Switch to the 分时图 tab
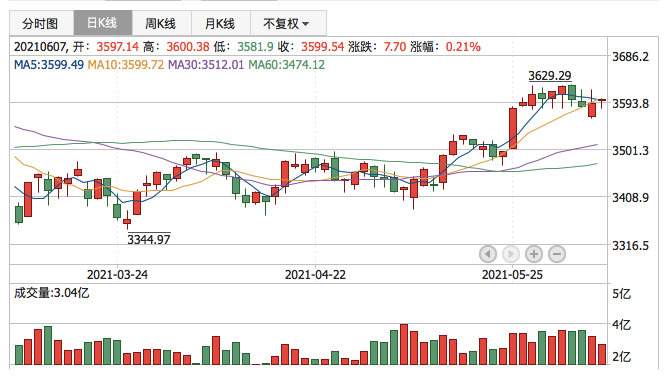The height and width of the screenshot is (377, 669). pyautogui.click(x=41, y=23)
